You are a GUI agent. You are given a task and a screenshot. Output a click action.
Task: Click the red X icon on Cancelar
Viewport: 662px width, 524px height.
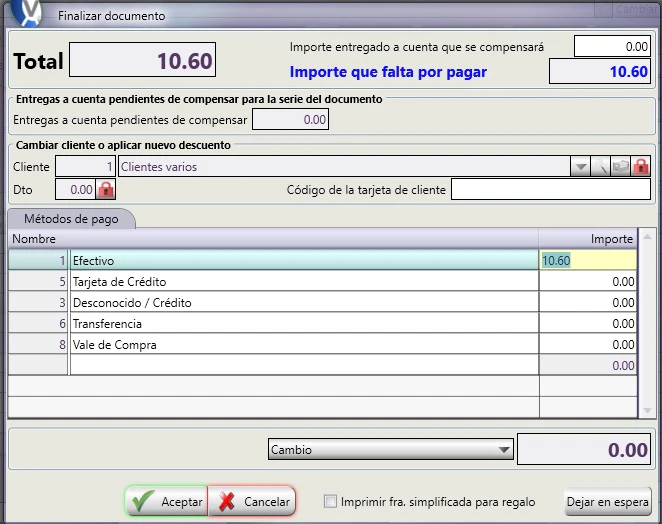tap(227, 501)
